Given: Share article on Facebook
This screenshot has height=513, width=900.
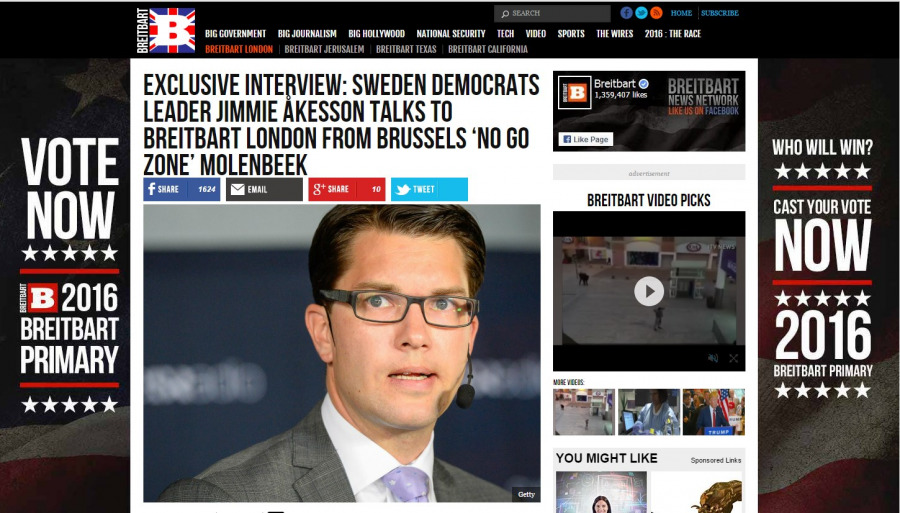Looking at the screenshot, I should pos(181,189).
